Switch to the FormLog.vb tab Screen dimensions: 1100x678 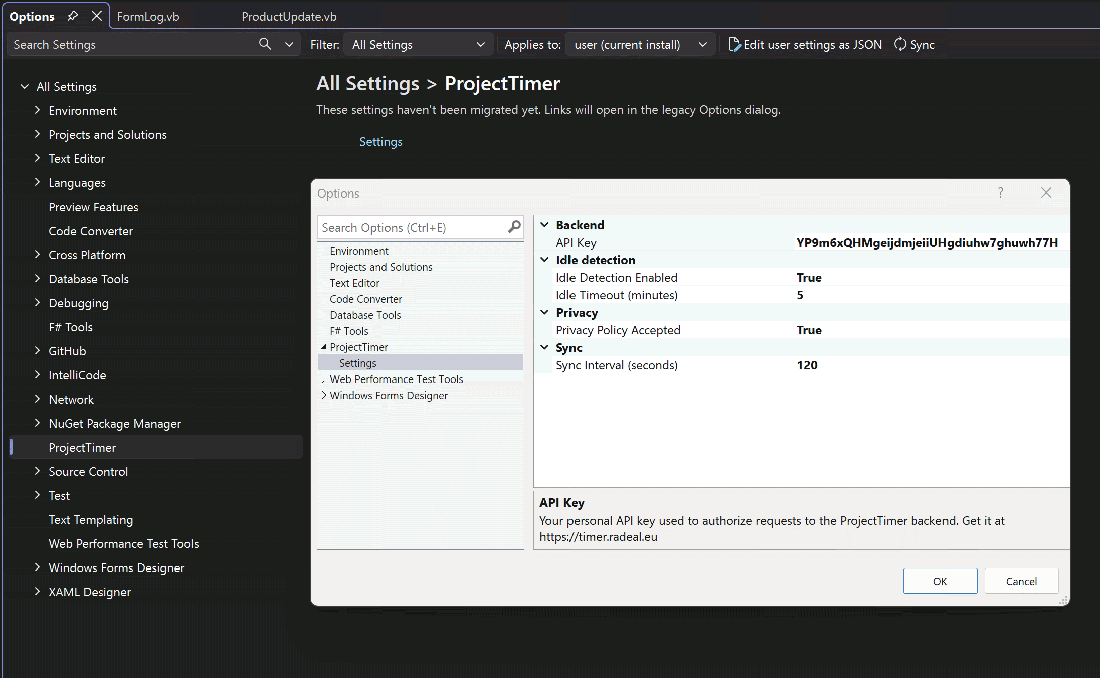(x=148, y=16)
